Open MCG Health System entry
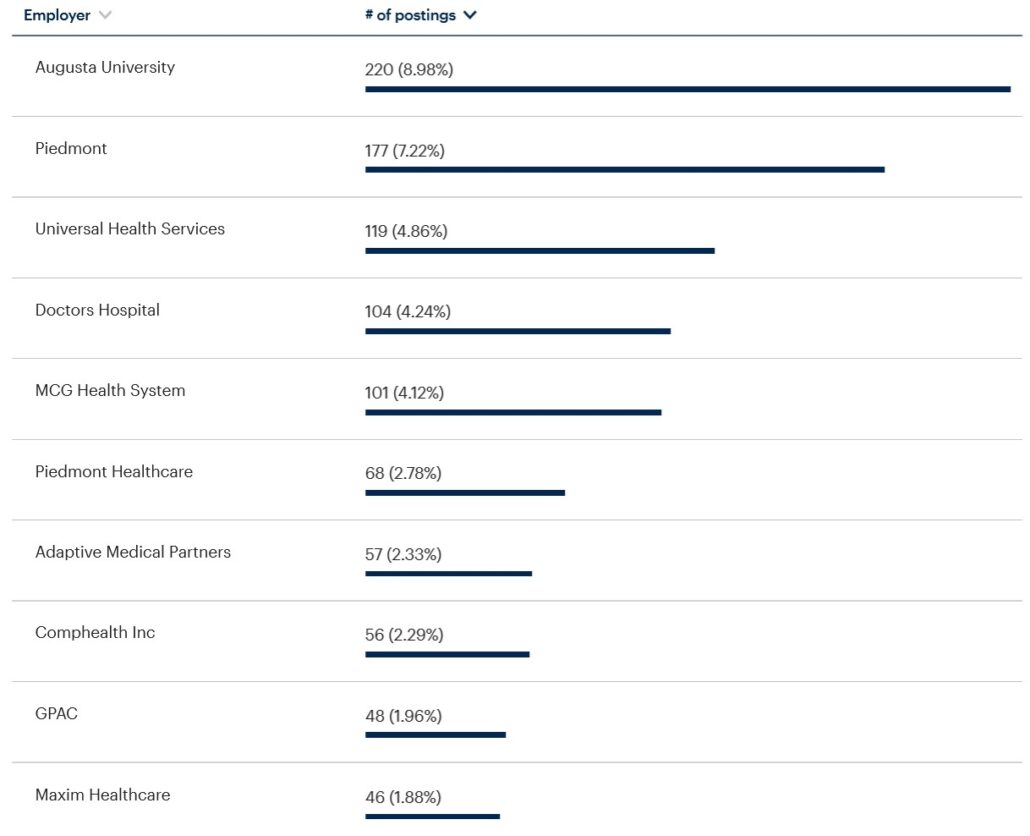 110,391
